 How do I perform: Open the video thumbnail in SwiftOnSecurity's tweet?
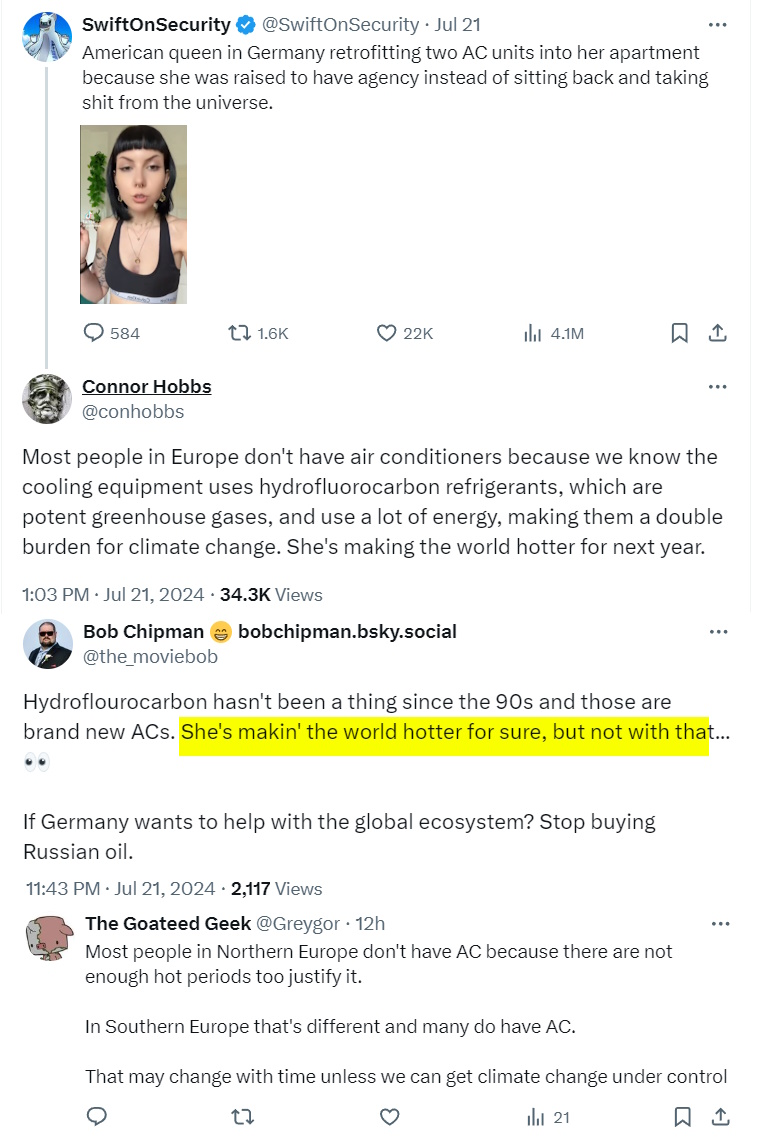pos(133,214)
